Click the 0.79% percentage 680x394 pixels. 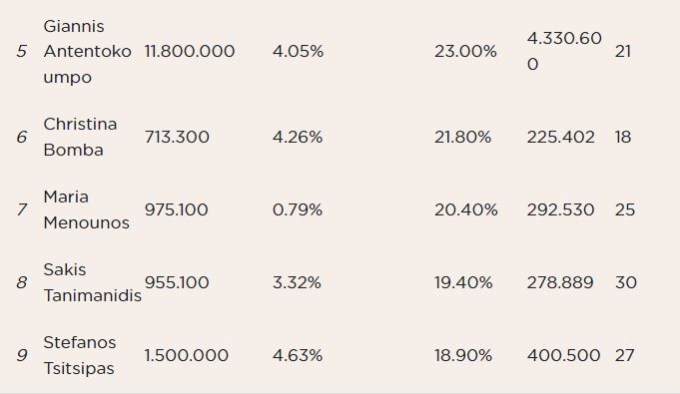pyautogui.click(x=298, y=210)
